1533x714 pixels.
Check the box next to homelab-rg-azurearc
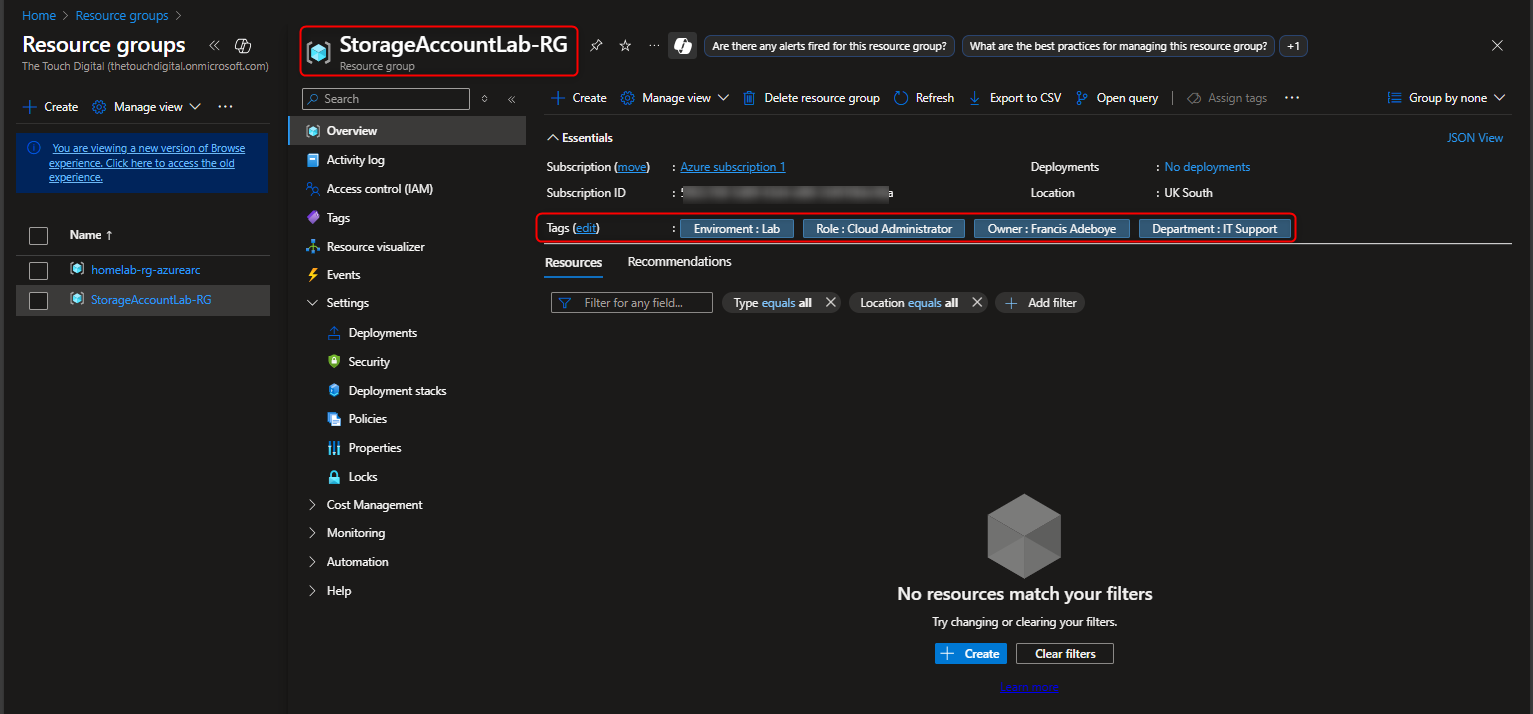[37, 270]
